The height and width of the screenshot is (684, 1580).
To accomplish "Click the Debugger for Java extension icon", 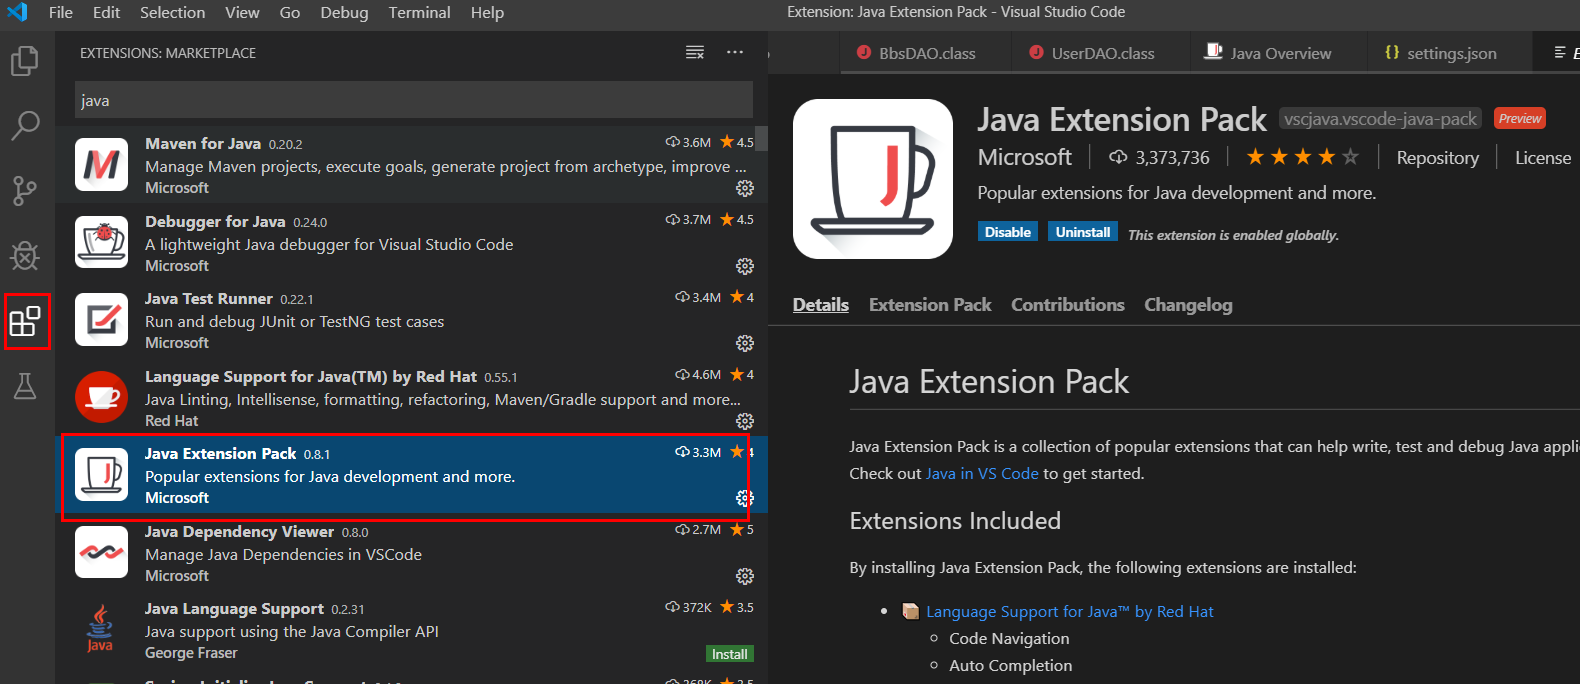I will pos(101,242).
